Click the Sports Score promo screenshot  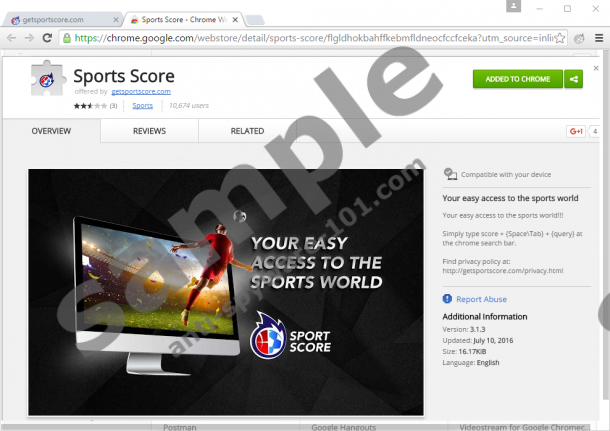[226, 292]
